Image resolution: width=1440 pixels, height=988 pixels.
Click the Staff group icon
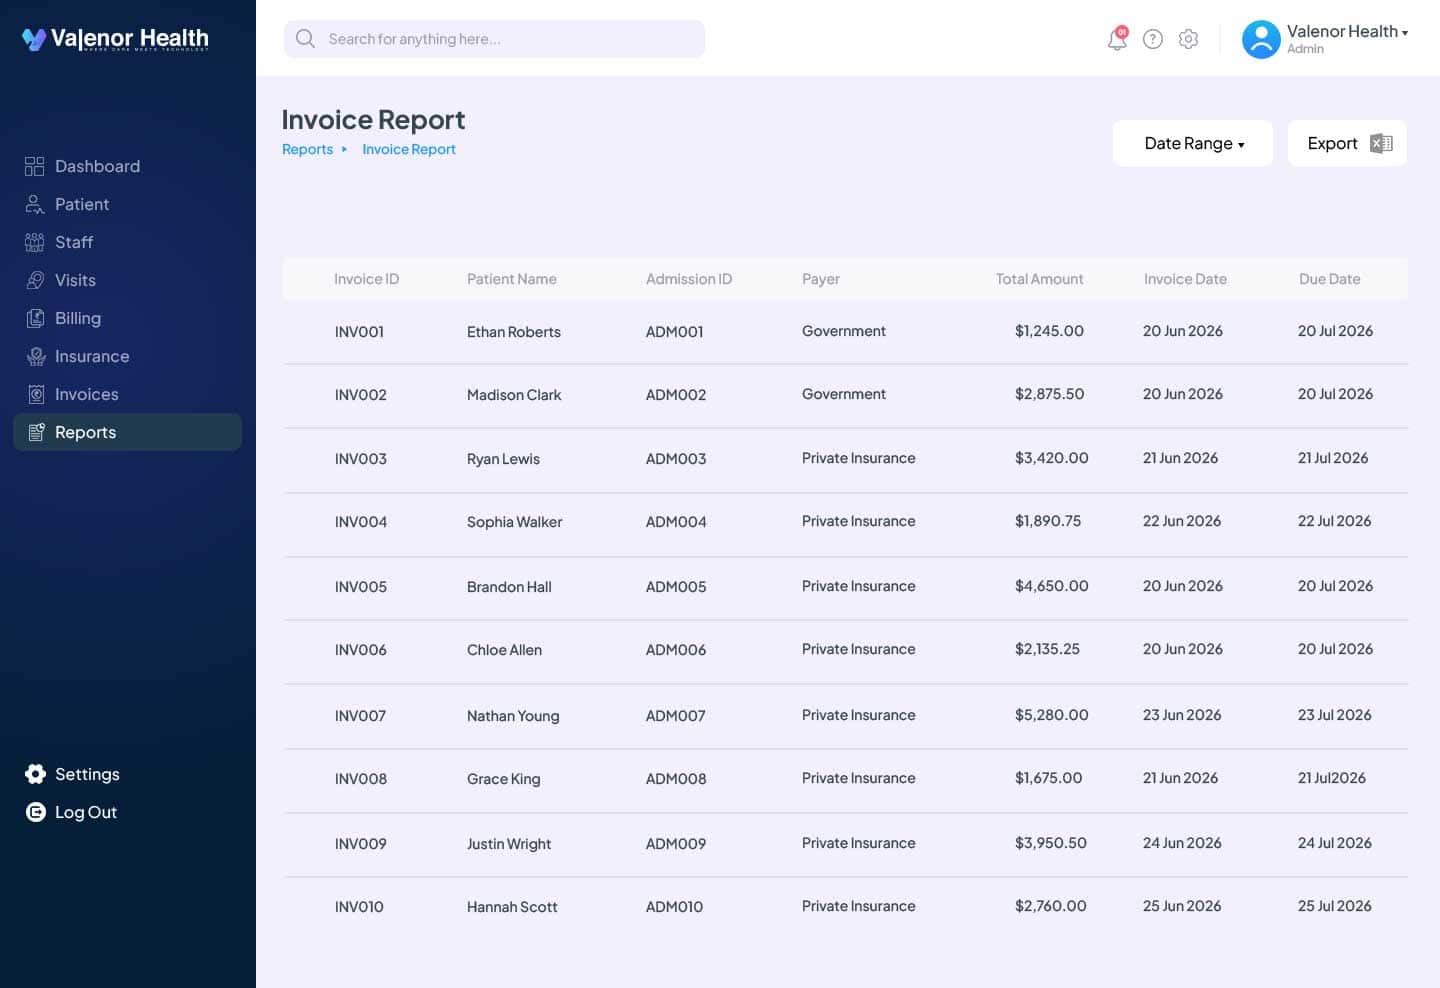[35, 242]
